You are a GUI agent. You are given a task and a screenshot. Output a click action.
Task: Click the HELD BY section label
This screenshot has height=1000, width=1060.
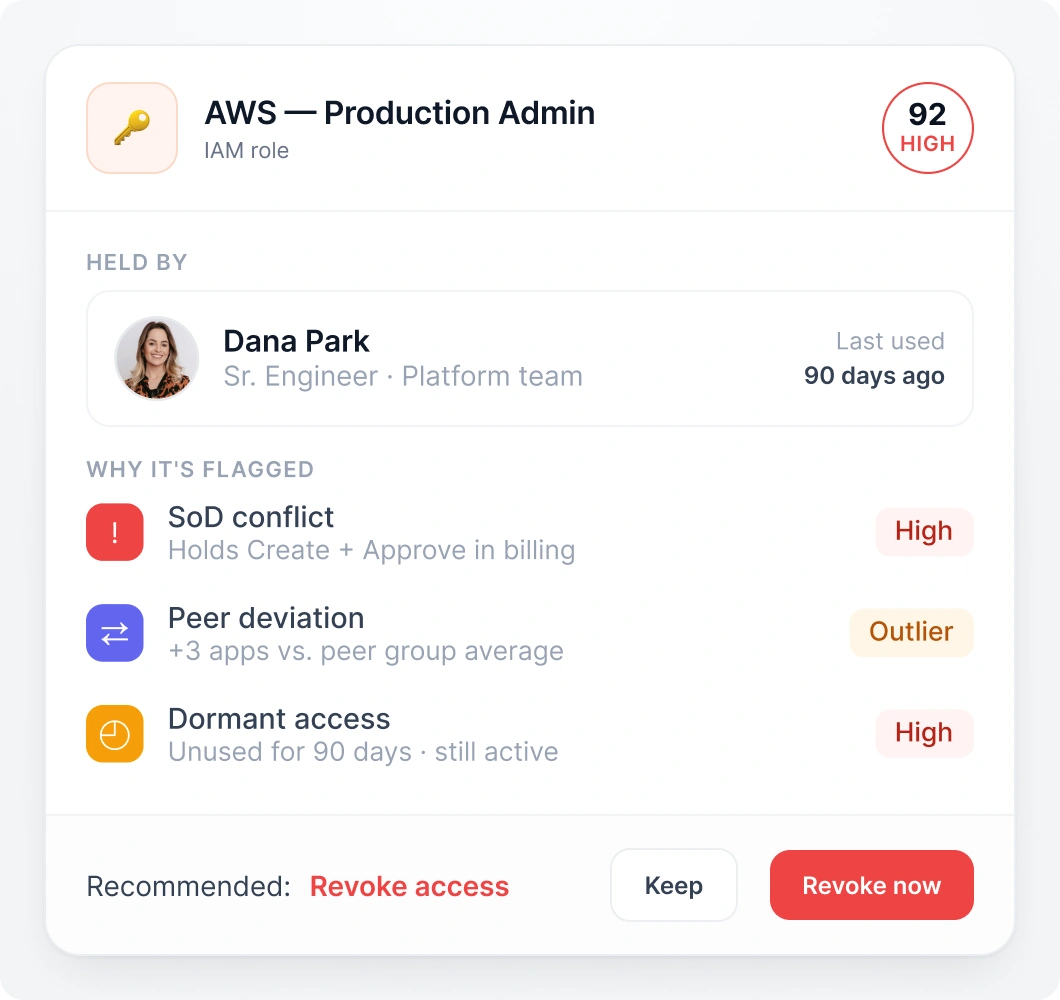pos(137,262)
